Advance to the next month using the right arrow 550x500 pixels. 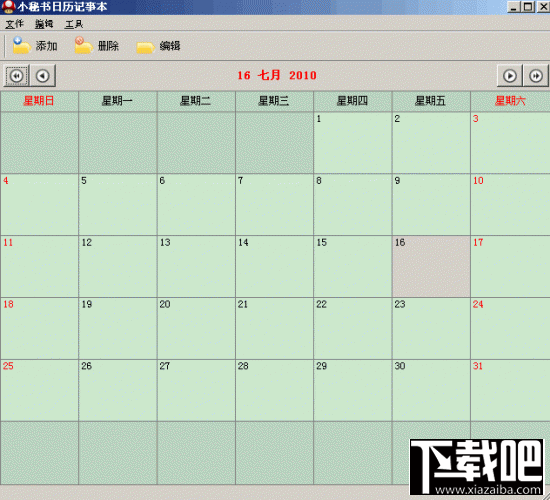[510, 75]
